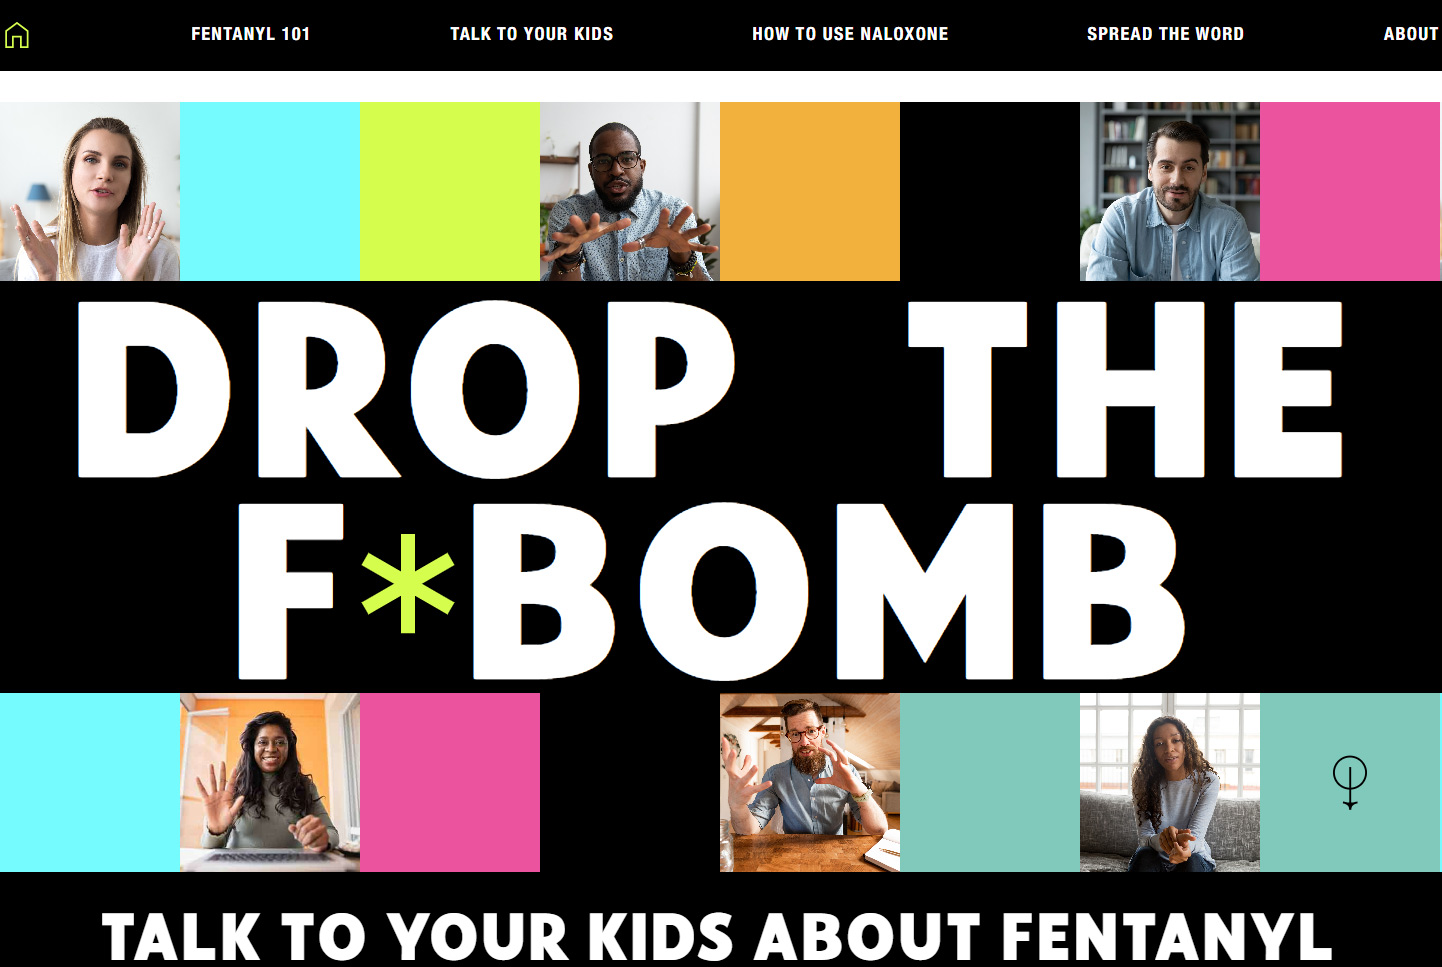Select photo of man before bookshelf
Viewport: 1442px width, 967px height.
tap(1170, 191)
